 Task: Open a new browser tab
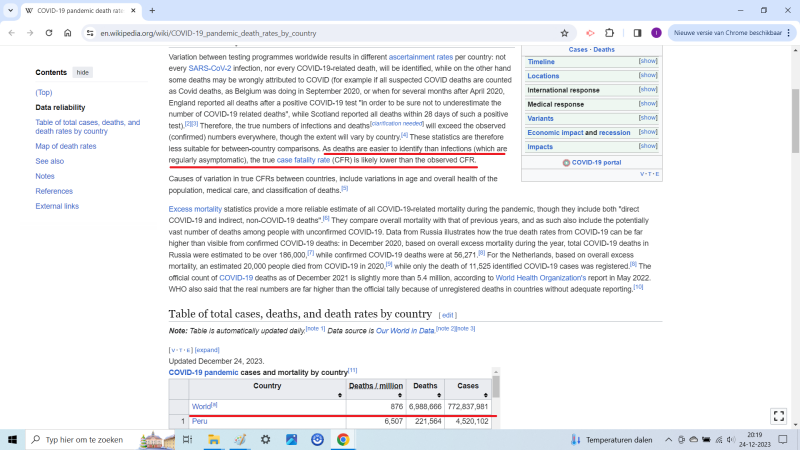152,10
